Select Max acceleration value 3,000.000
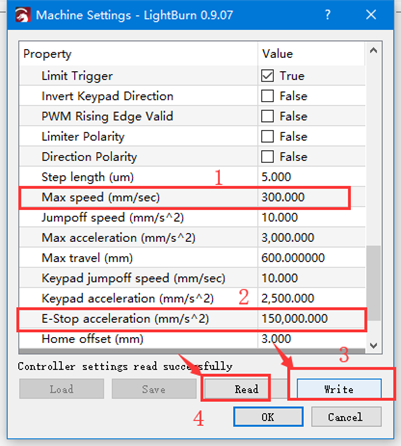Viewport: 401px width, 446px height. pos(288,238)
